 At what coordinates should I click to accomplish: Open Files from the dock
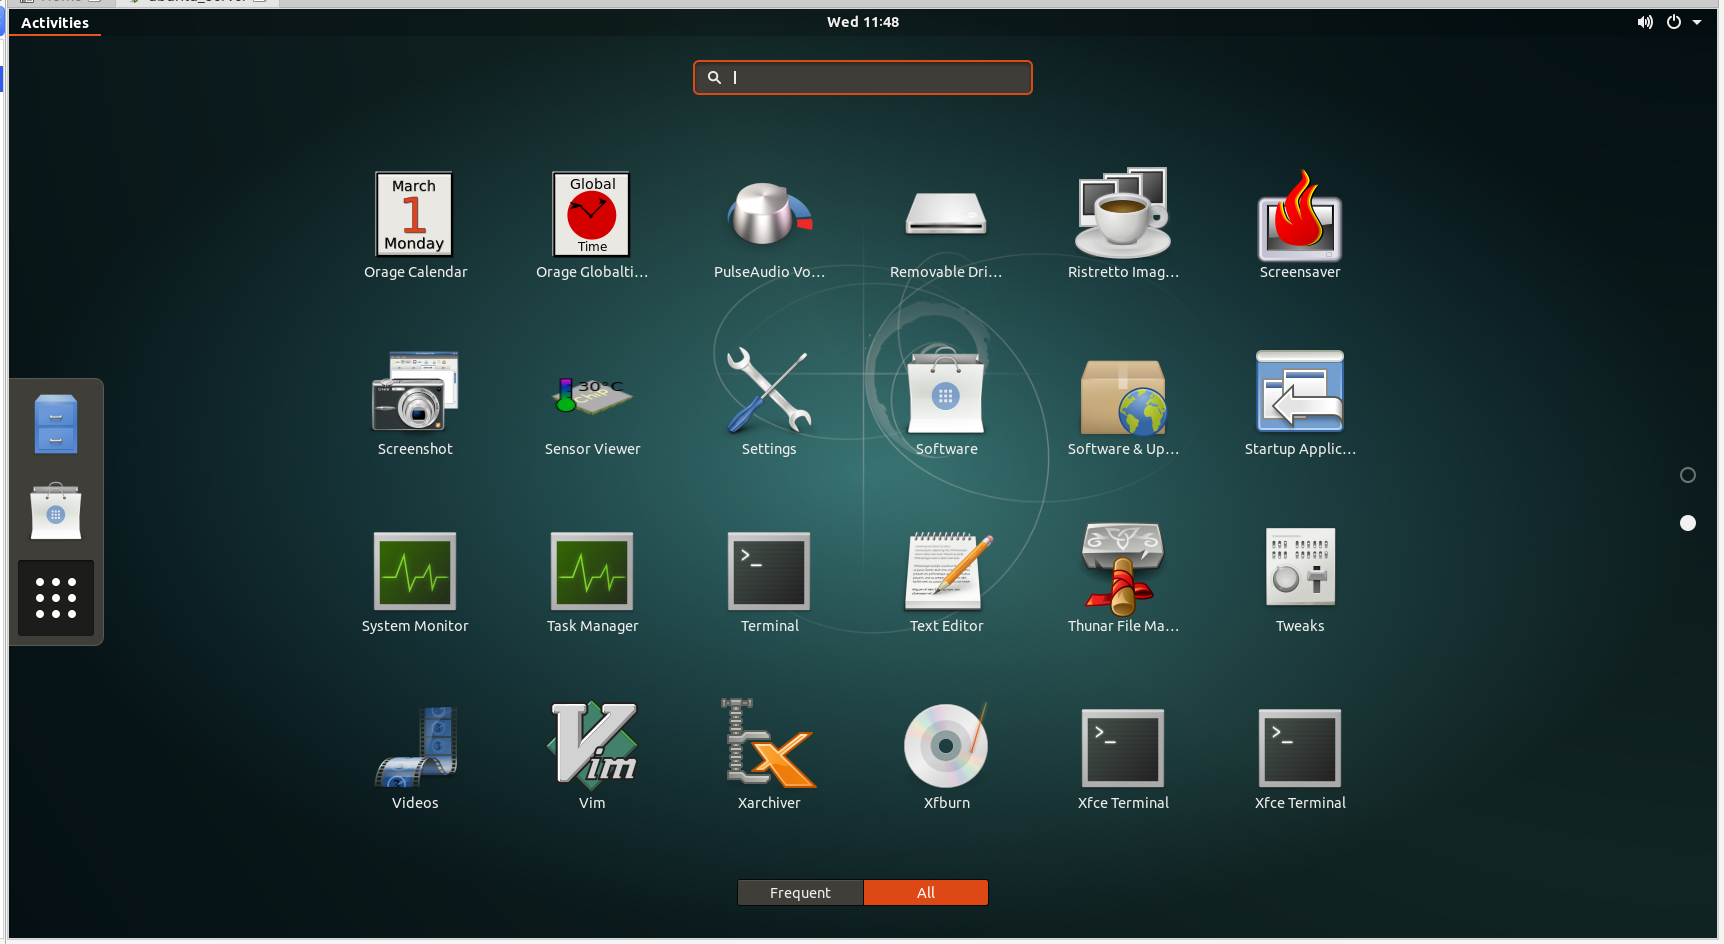point(56,424)
